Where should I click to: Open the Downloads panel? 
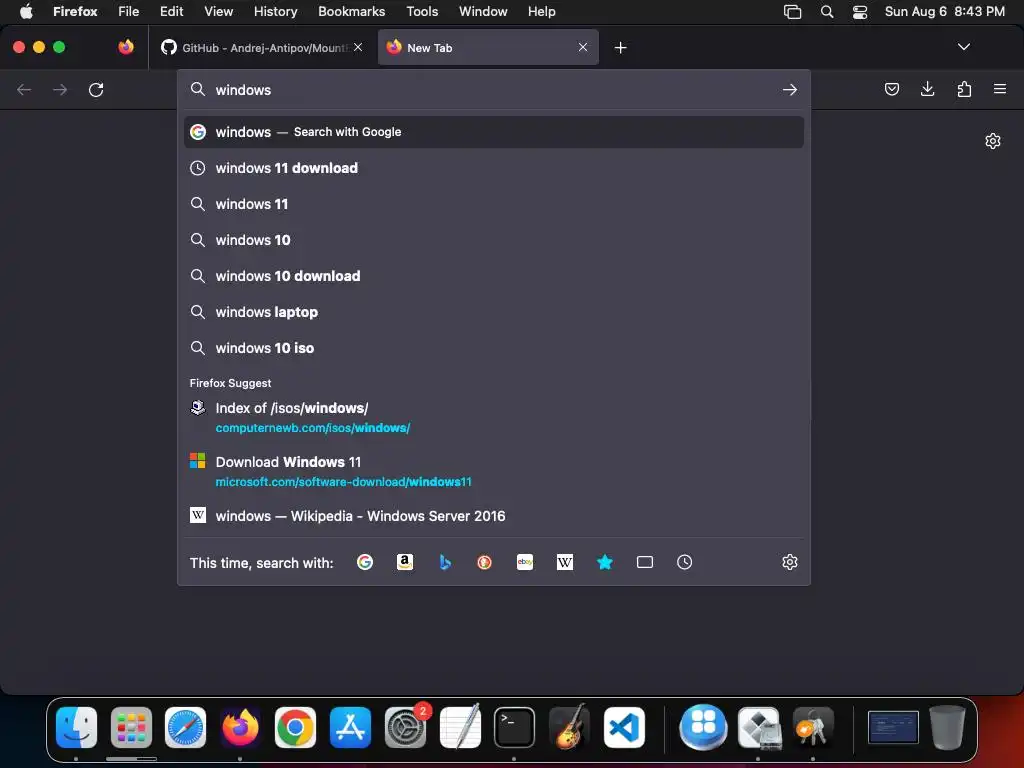(927, 89)
